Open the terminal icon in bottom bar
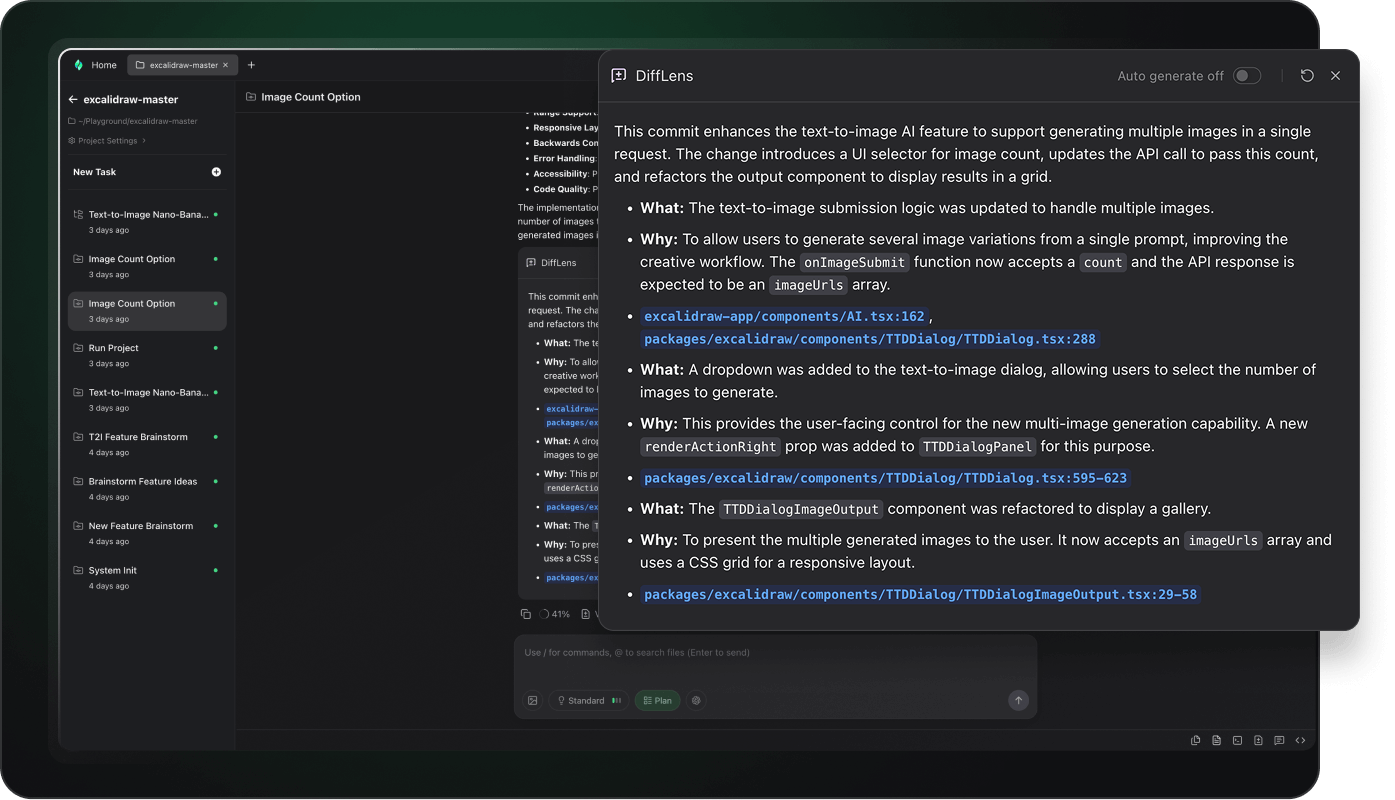1395x800 pixels. pos(1237,741)
